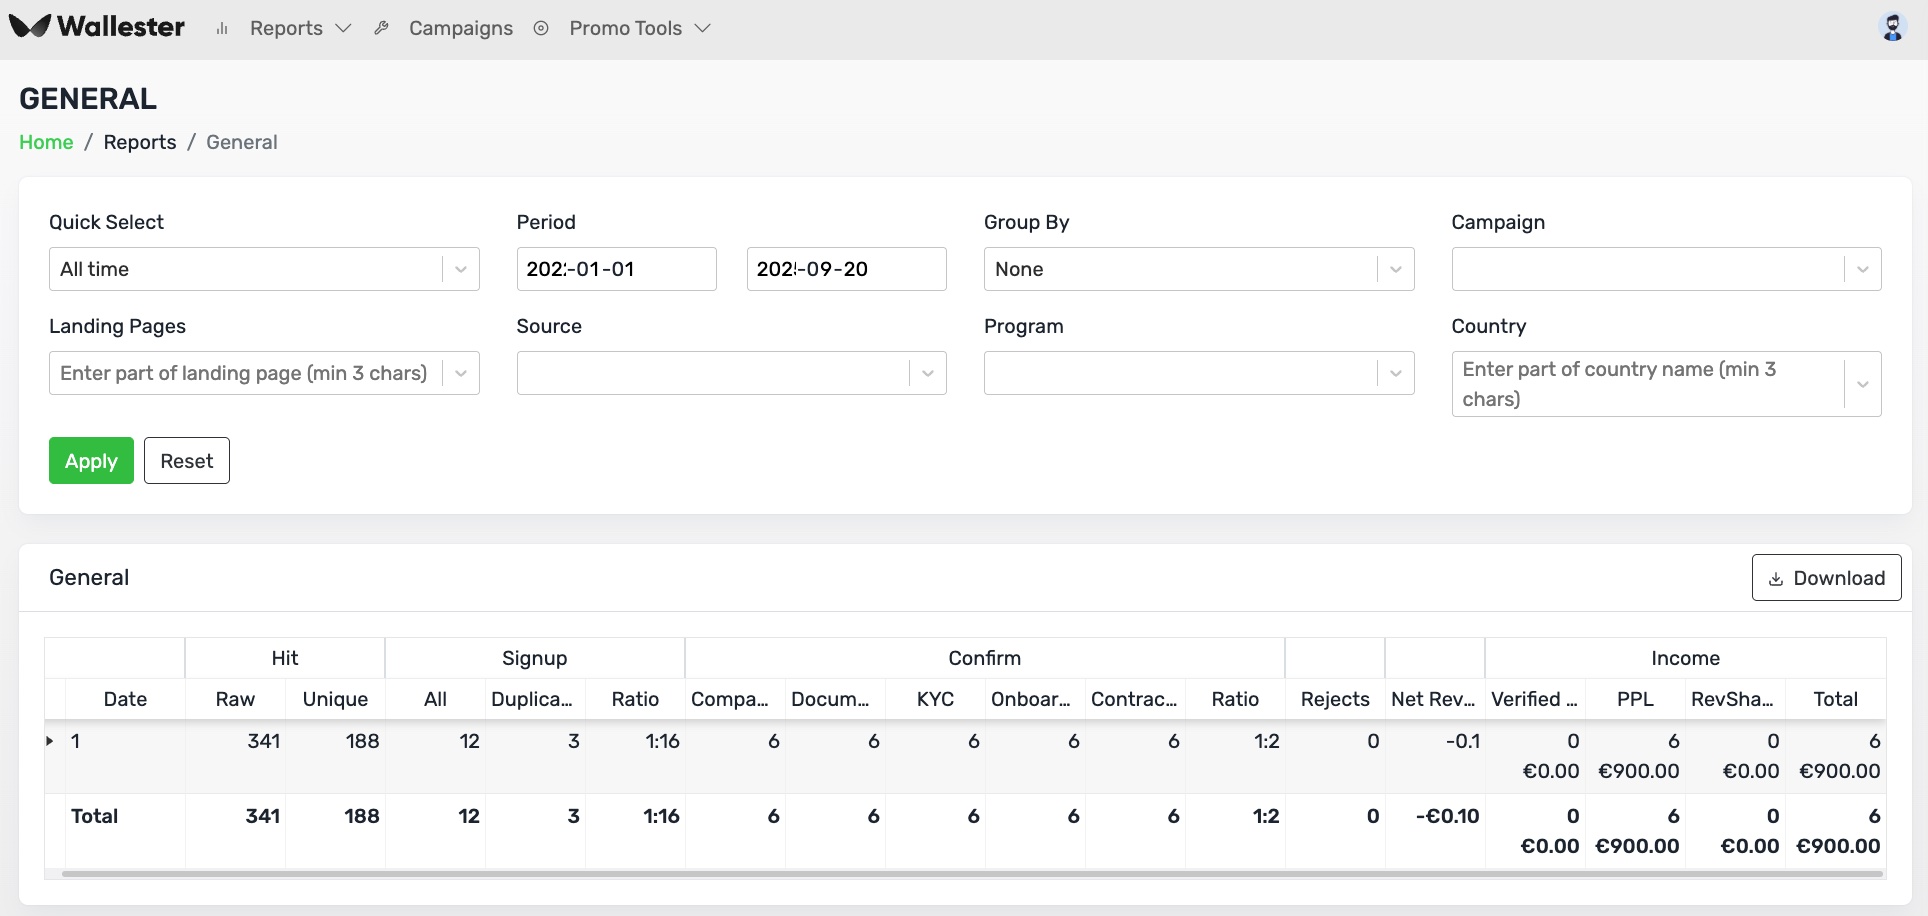Click the Promo Tools circle icon
This screenshot has height=916, width=1928.
(541, 28)
